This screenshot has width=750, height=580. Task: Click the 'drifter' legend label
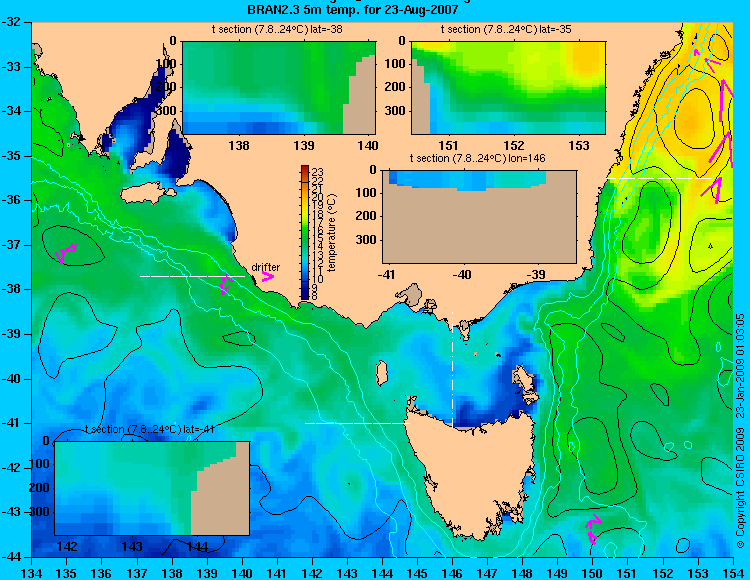tap(265, 267)
